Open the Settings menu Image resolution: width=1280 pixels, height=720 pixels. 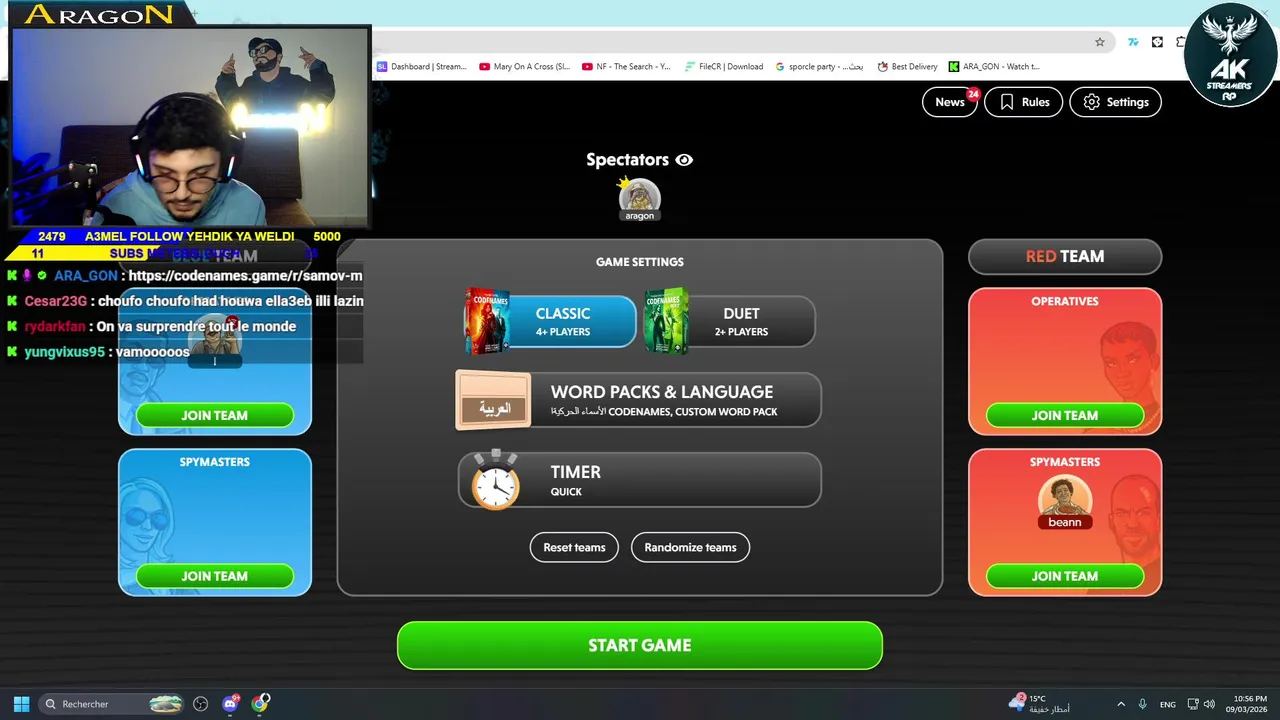(x=1115, y=102)
